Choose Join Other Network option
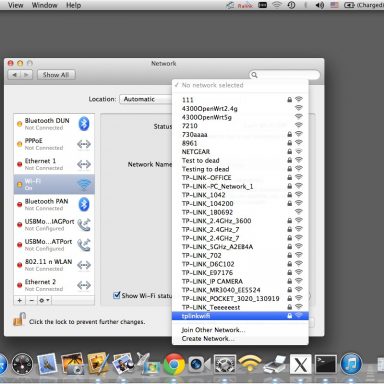The height and width of the screenshot is (384, 384). click(x=213, y=330)
